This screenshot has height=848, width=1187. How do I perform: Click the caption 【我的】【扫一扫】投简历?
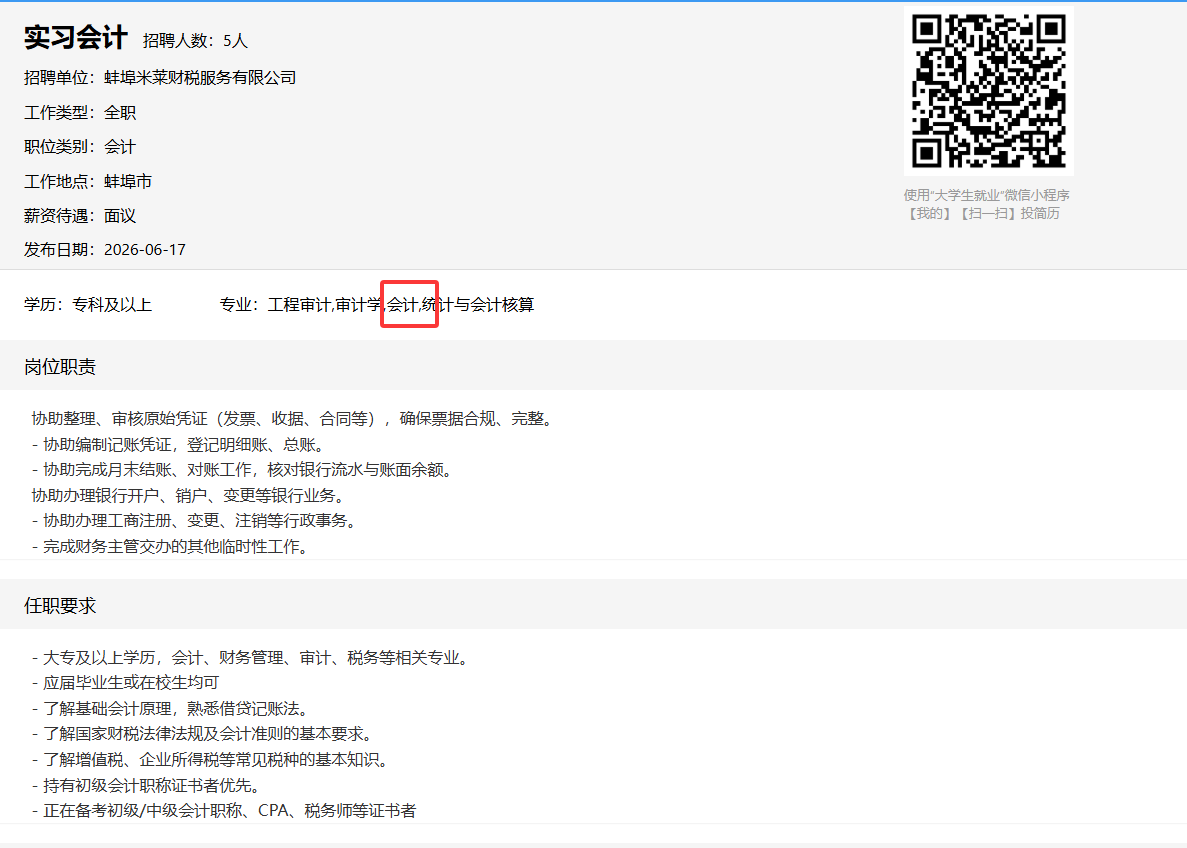(x=984, y=214)
